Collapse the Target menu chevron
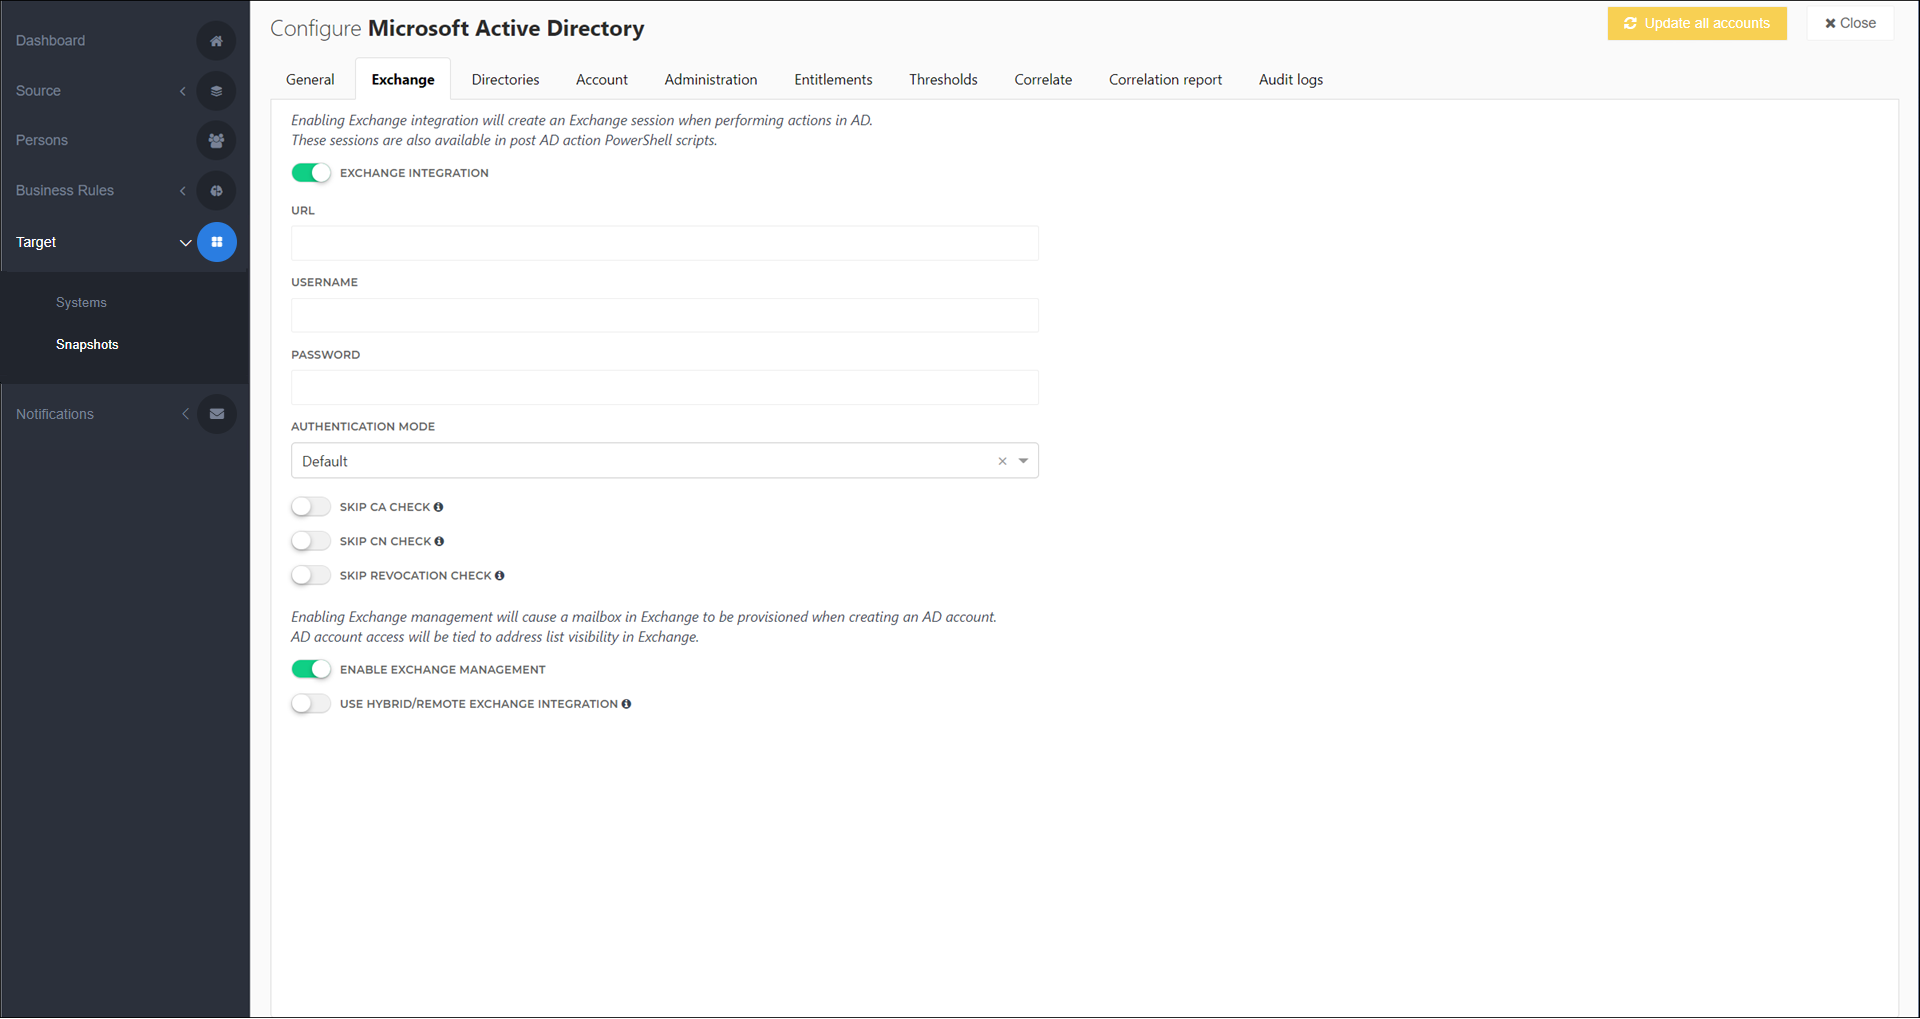Image resolution: width=1920 pixels, height=1019 pixels. 185,242
